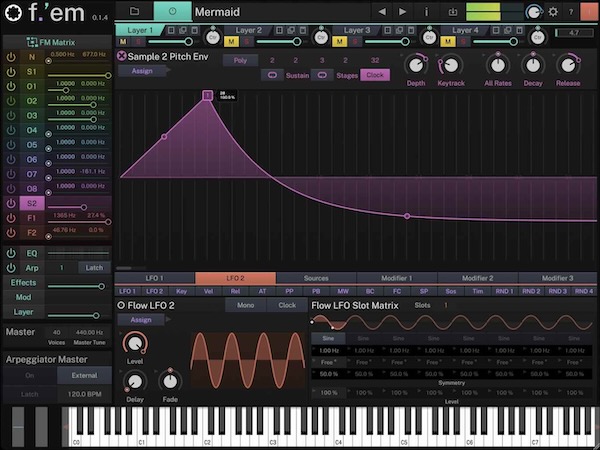Toggle the EQ power button
Viewport: 600px width, 450px height.
(x=11, y=254)
